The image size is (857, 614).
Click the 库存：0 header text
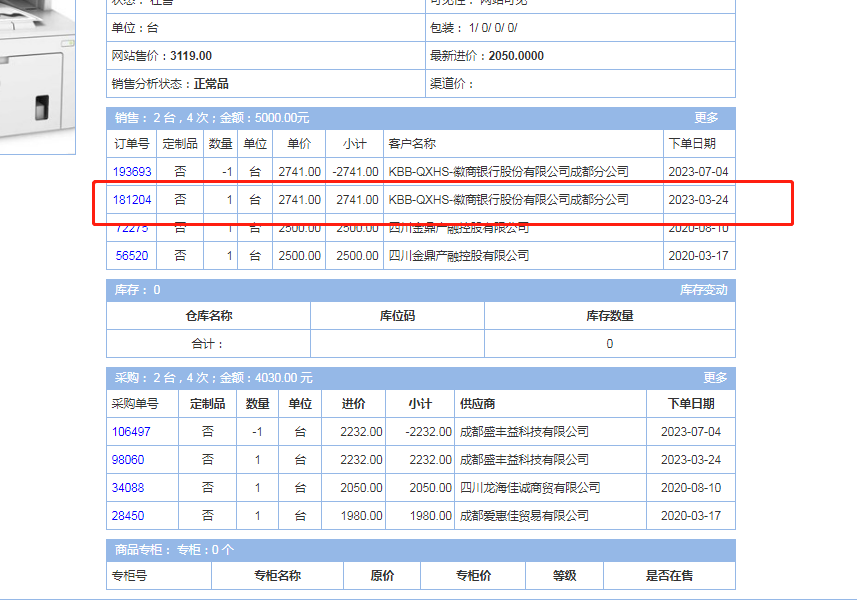tap(138, 290)
